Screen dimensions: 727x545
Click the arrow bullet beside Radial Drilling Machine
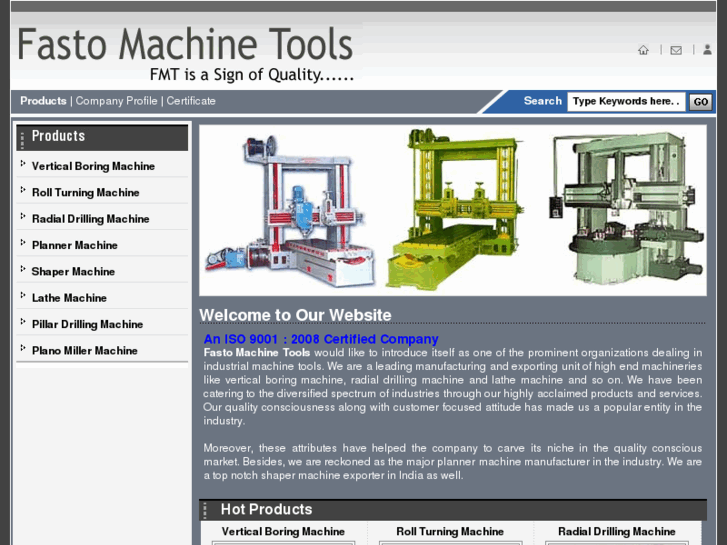click(x=23, y=216)
